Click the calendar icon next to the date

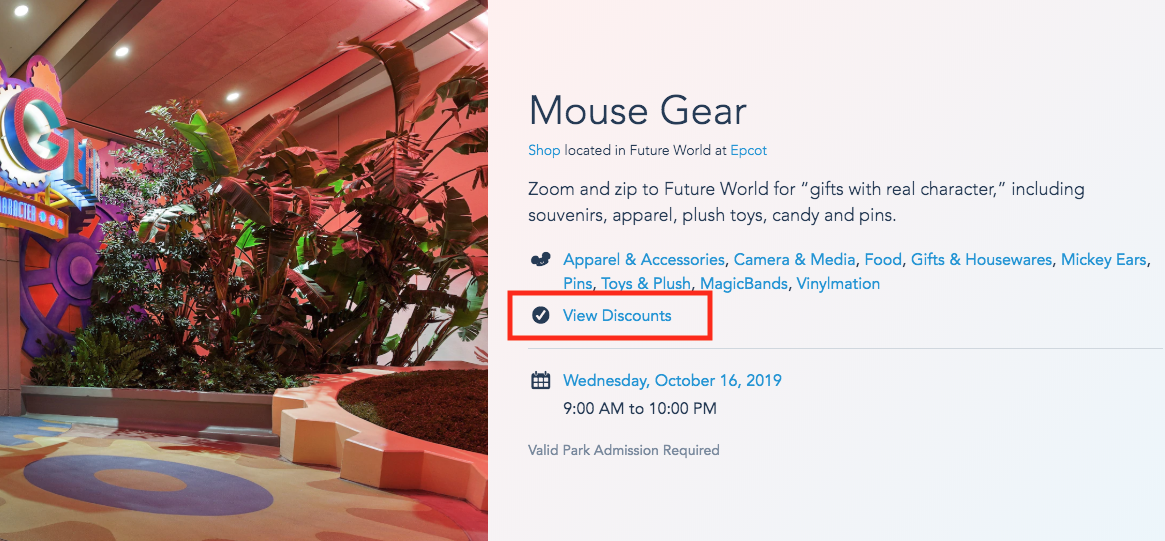(541, 380)
